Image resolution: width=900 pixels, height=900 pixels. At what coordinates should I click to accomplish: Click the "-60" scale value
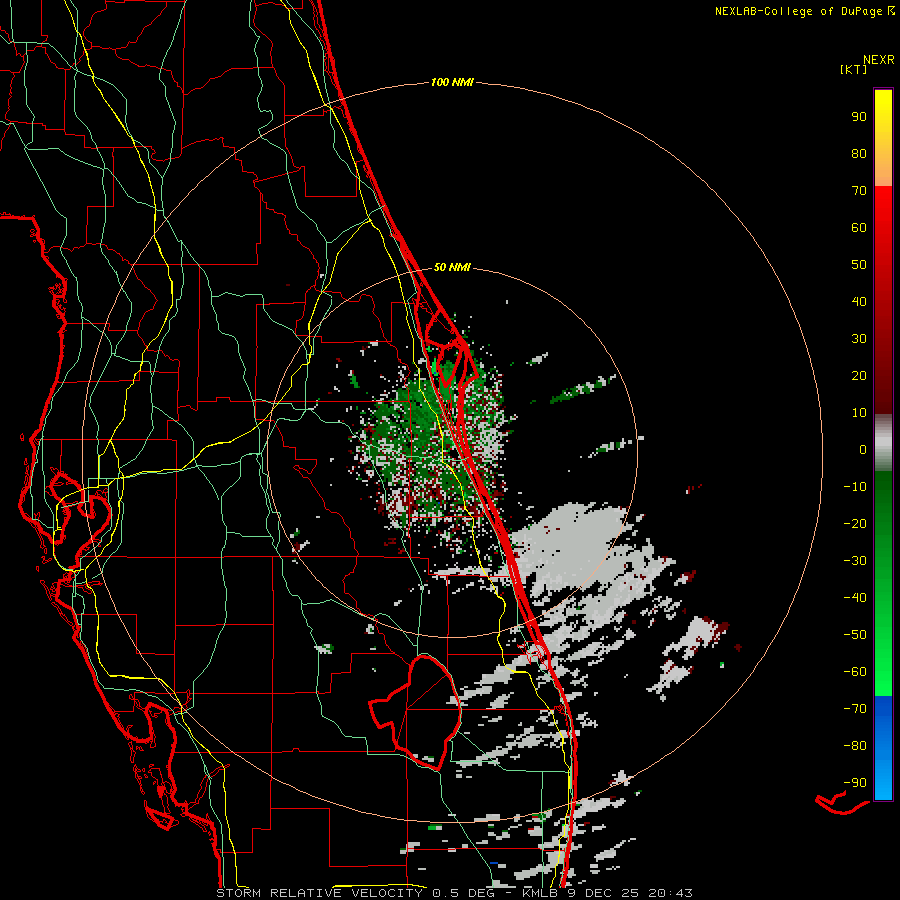(855, 672)
